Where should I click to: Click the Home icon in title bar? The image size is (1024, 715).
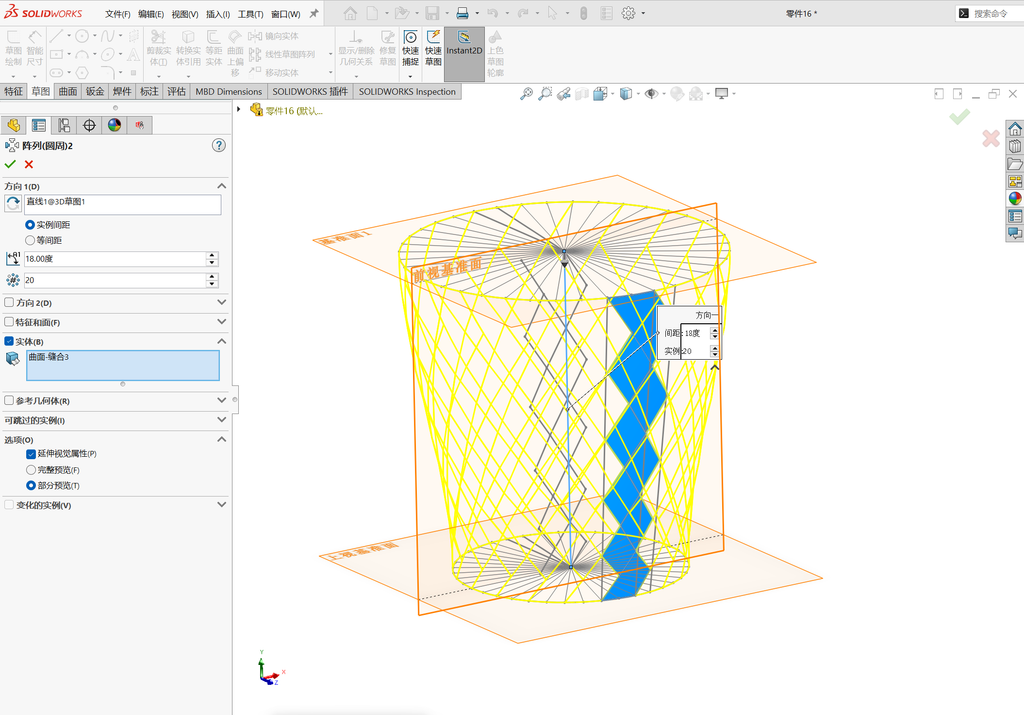click(x=350, y=13)
